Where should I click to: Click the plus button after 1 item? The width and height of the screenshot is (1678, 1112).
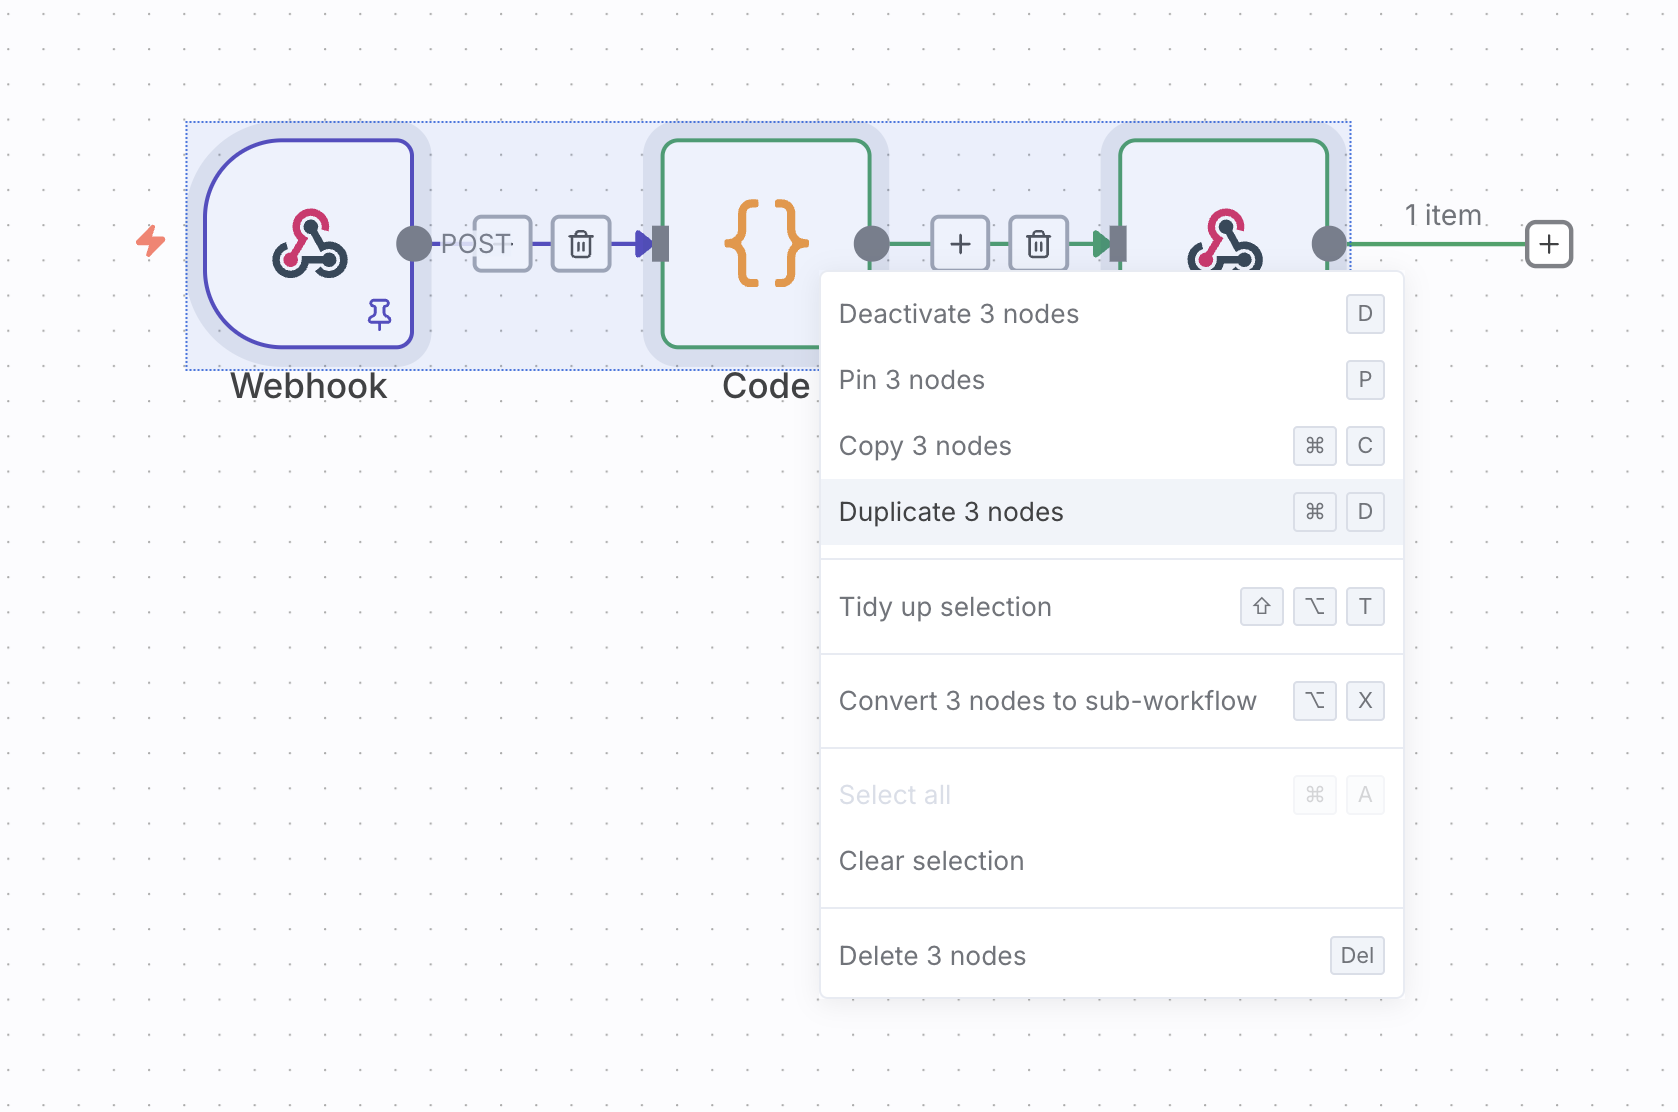tap(1548, 244)
